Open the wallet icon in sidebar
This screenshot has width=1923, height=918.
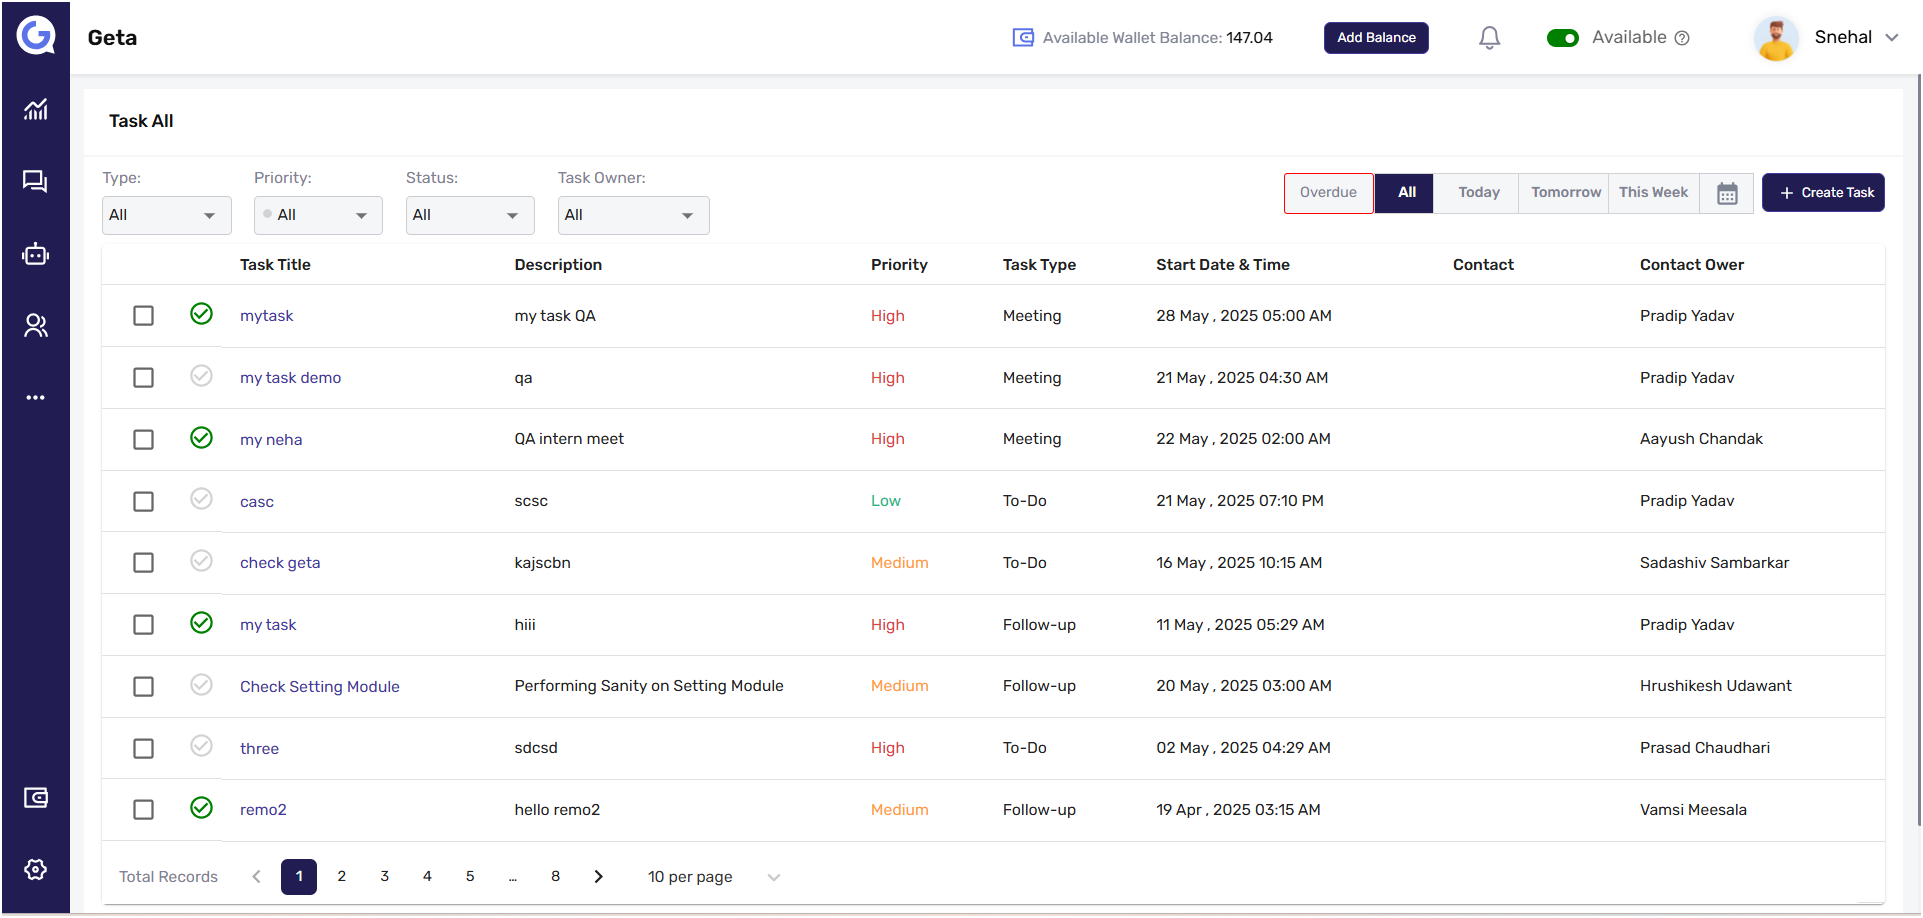[x=36, y=797]
